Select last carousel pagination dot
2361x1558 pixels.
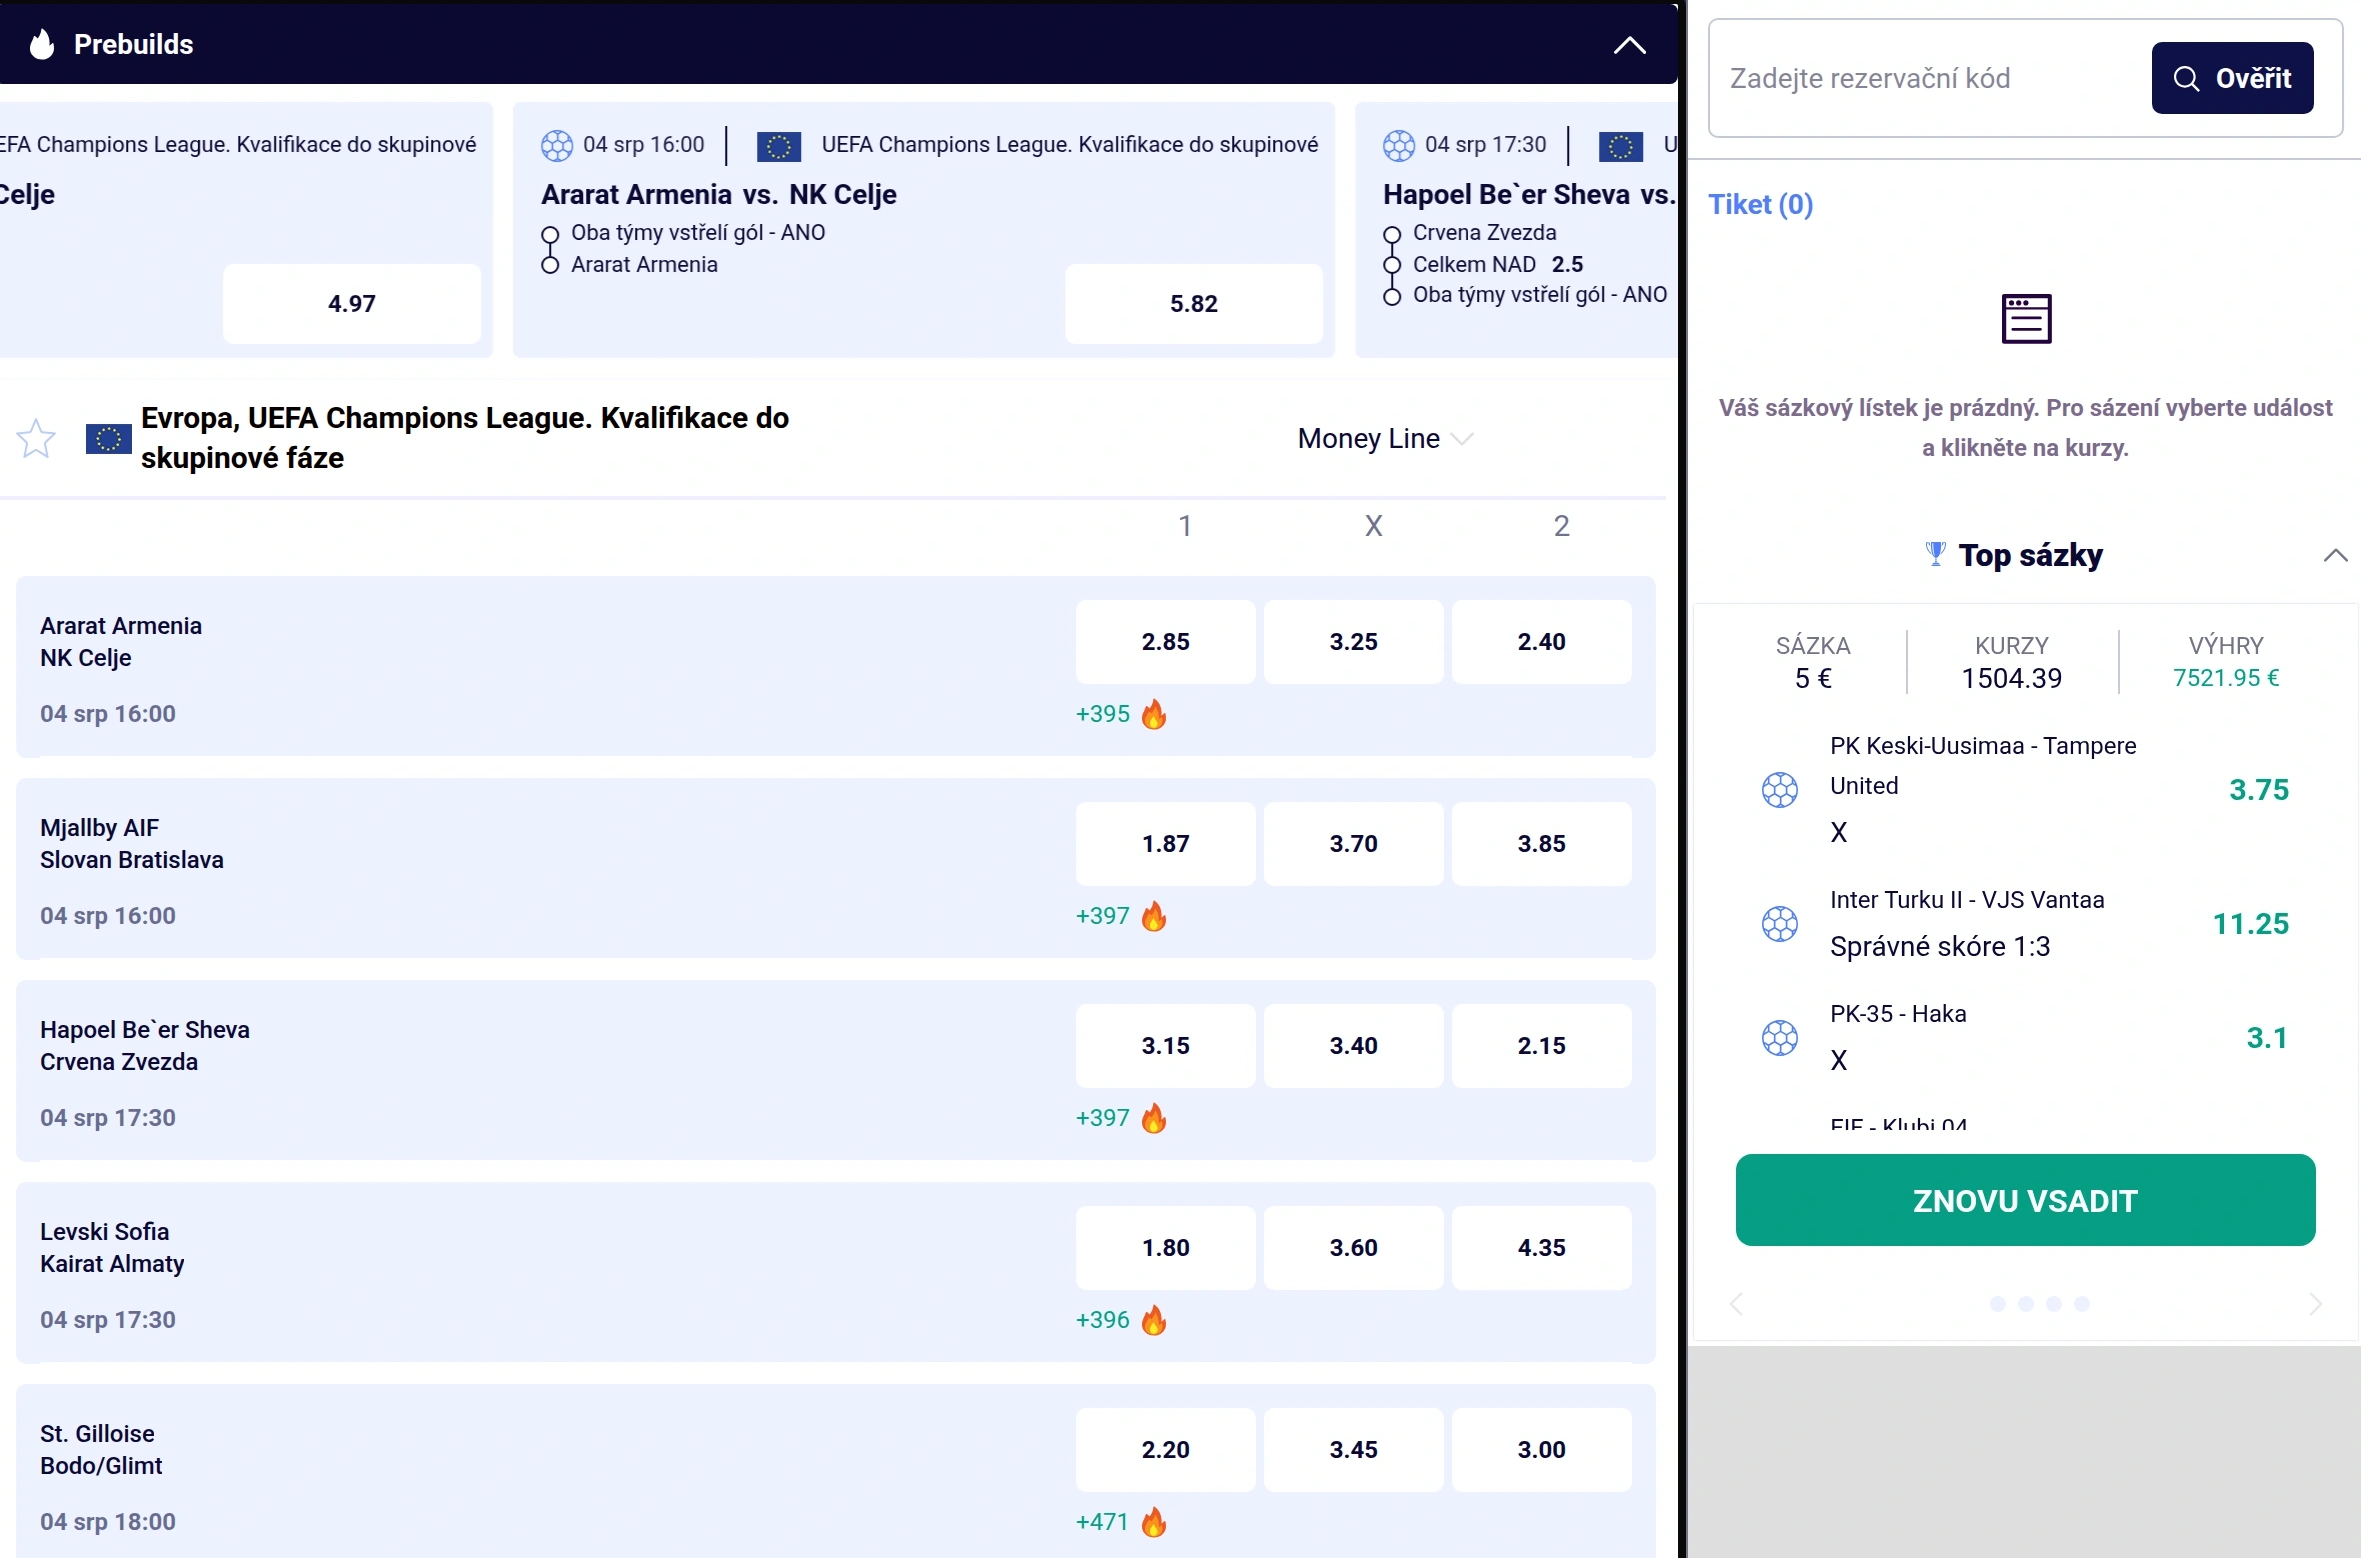pos(2081,1304)
